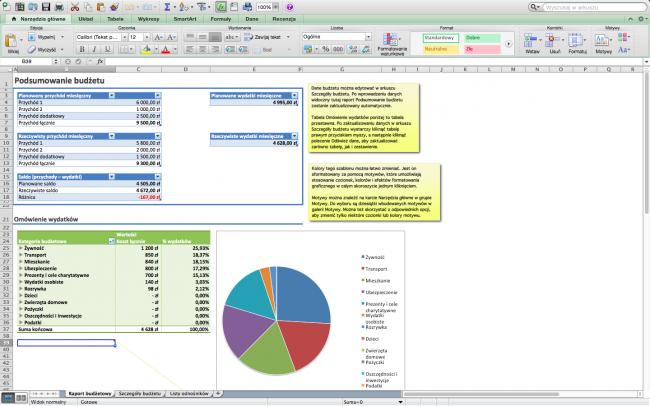Image resolution: width=650 pixels, height=406 pixels.
Task: Open Kategorie budżetowe filter dropdown
Action: tap(111, 241)
